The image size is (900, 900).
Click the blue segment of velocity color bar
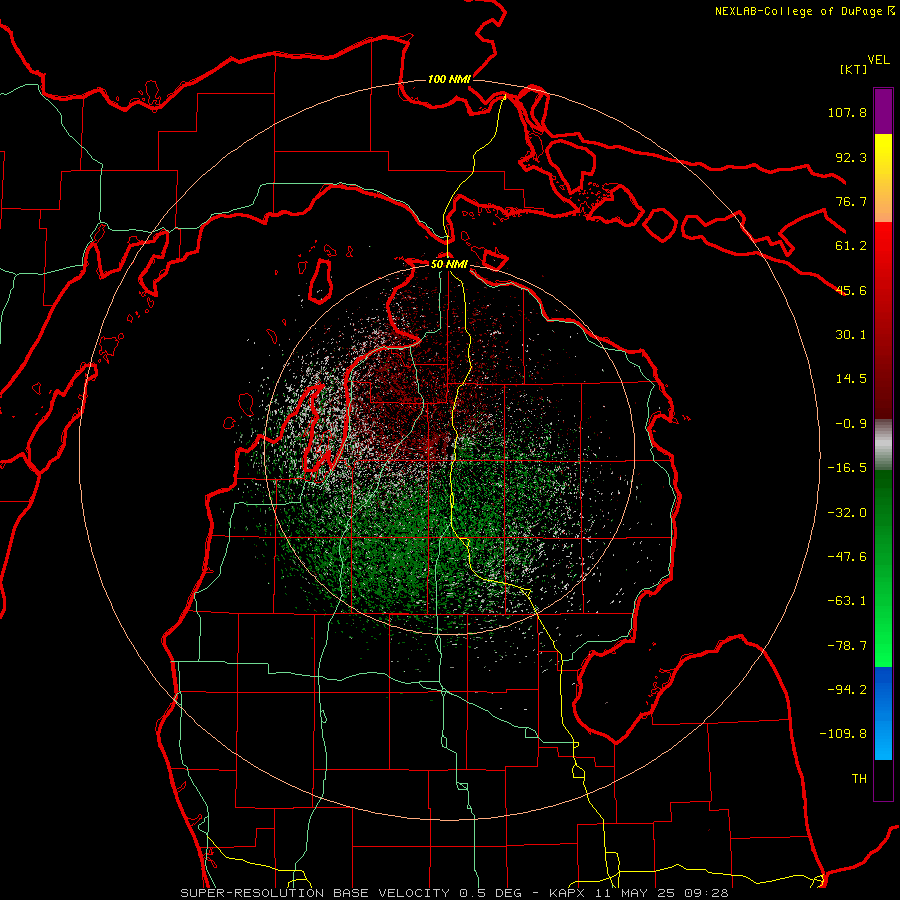[x=883, y=713]
